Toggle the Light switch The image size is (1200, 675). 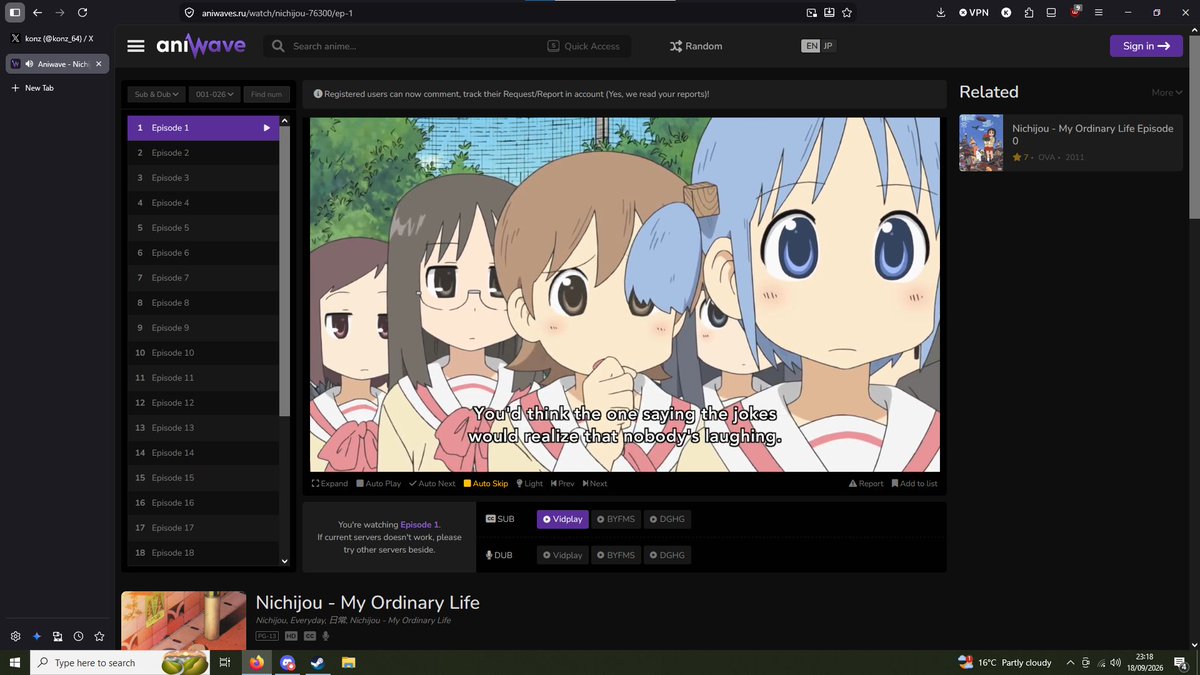point(530,484)
